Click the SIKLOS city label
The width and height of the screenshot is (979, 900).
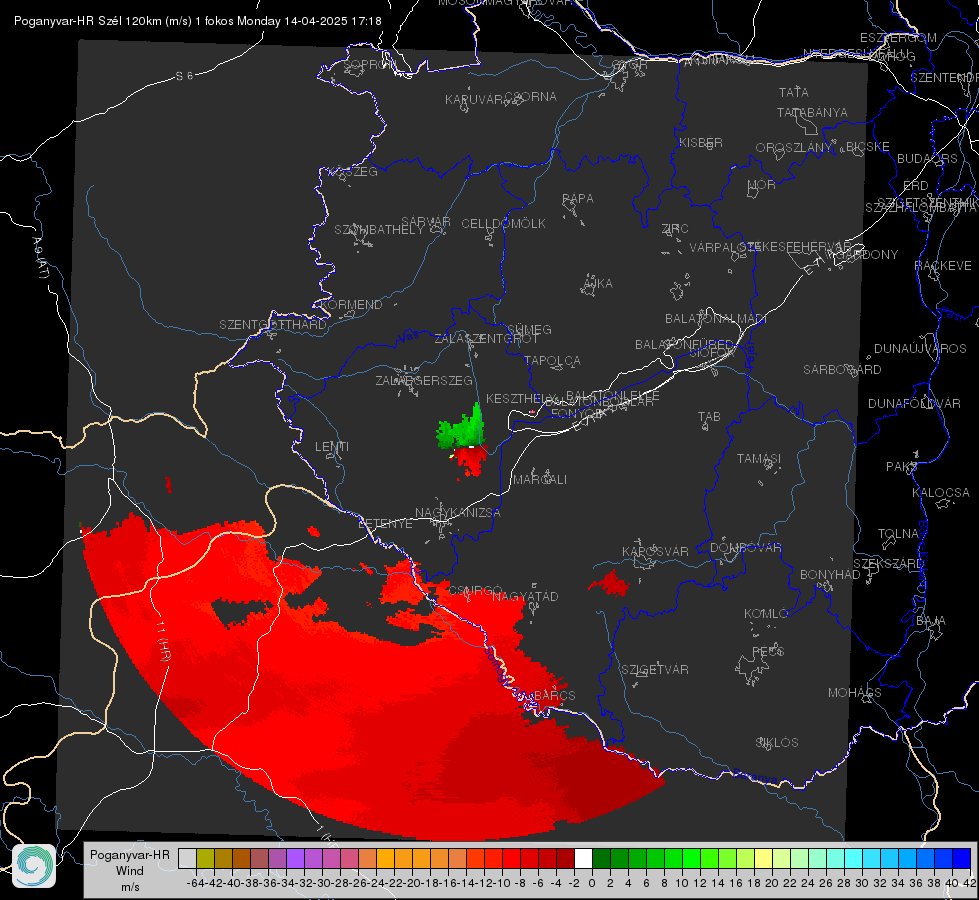777,743
